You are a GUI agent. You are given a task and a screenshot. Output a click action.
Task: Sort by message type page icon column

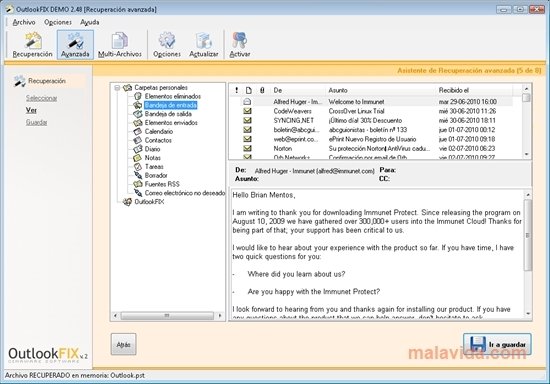[249, 90]
